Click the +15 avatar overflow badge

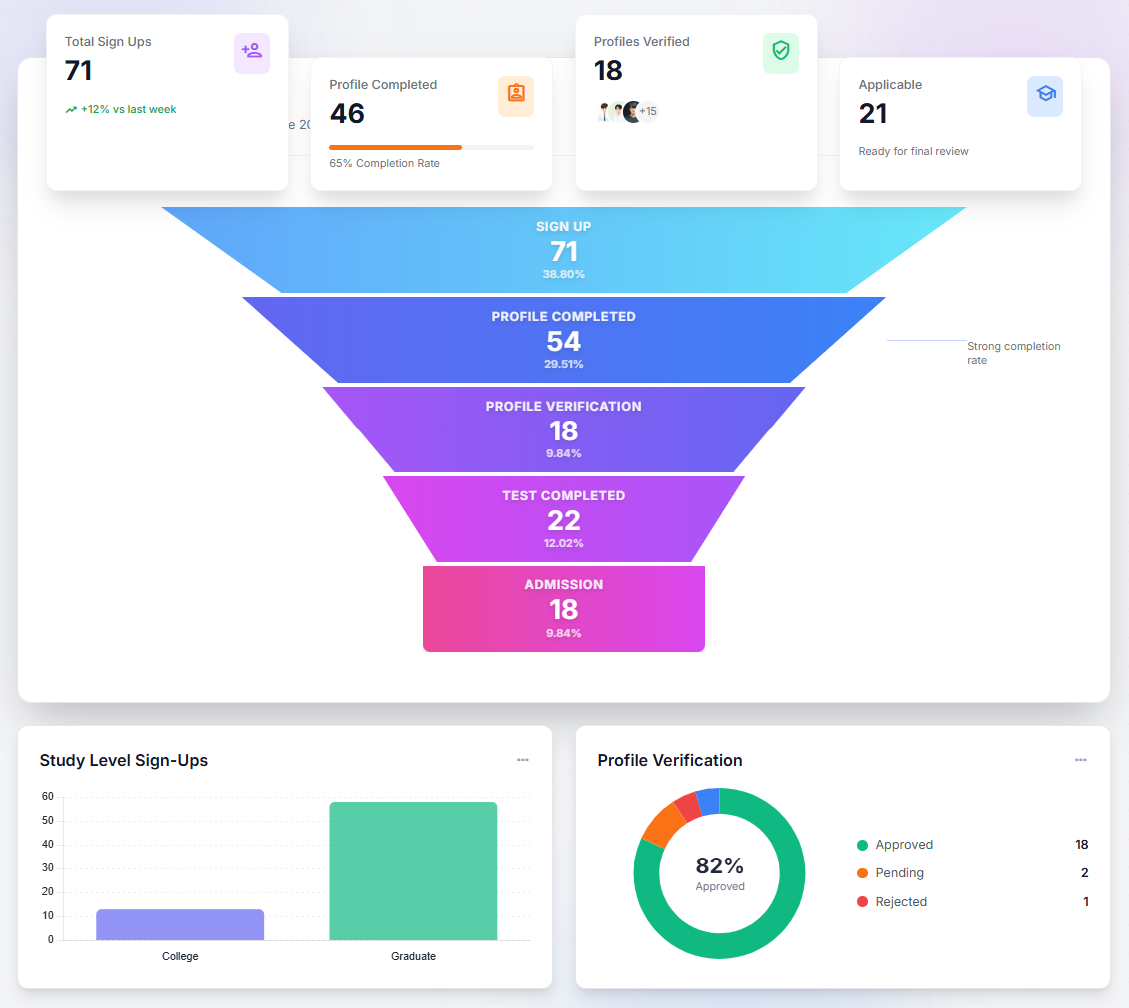point(648,112)
